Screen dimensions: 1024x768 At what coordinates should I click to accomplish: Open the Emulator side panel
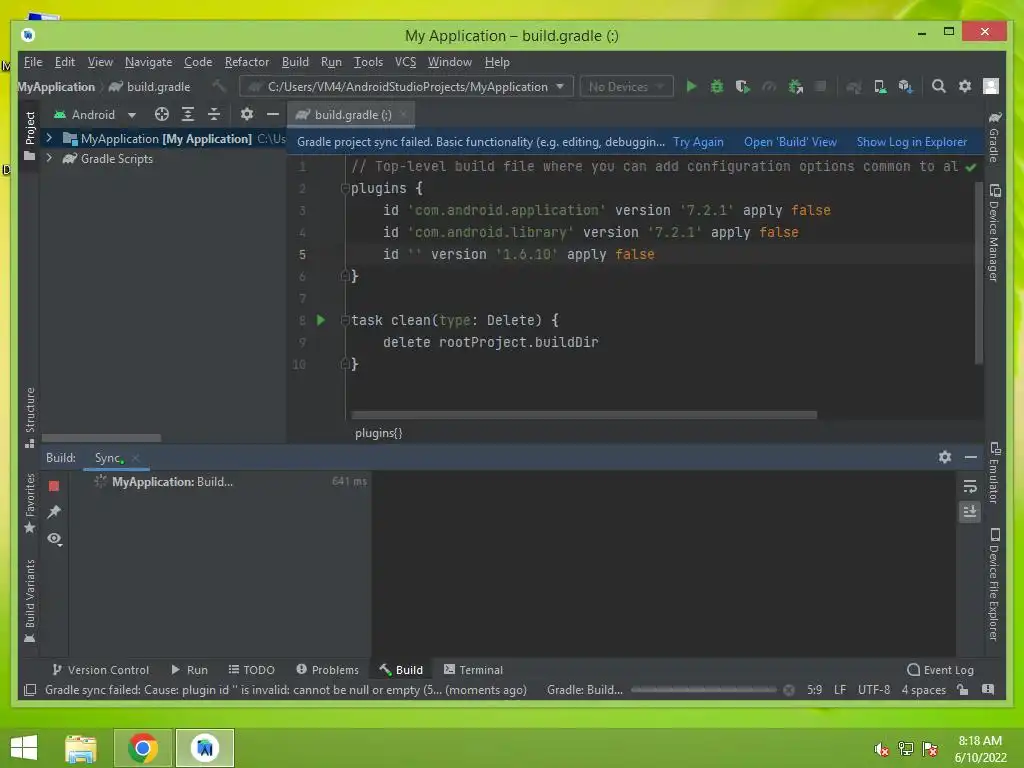click(x=994, y=473)
